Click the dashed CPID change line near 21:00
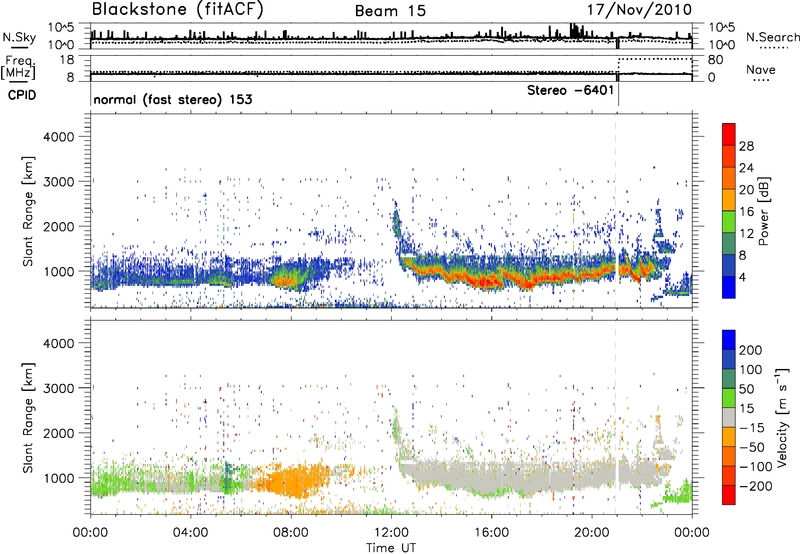Screen dimensions: 800x554 click(x=616, y=211)
